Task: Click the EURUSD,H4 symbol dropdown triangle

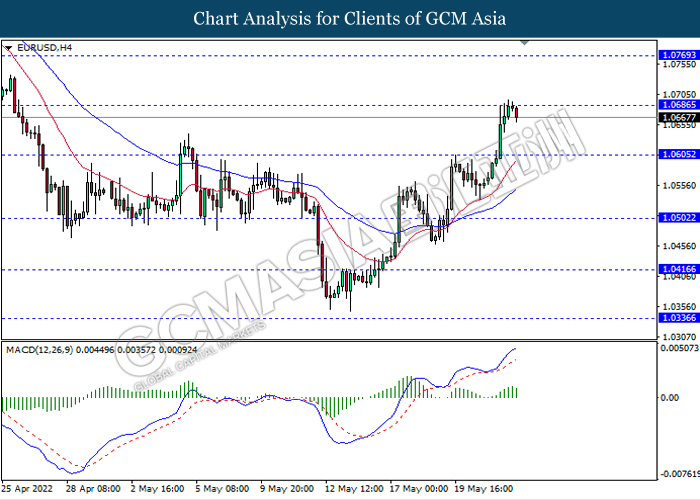Action: point(8,48)
